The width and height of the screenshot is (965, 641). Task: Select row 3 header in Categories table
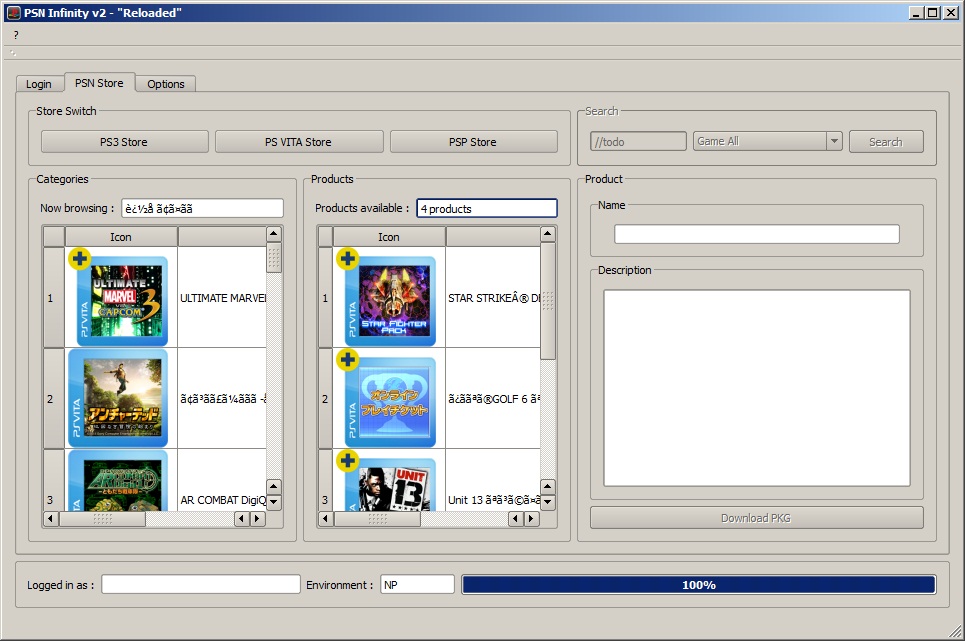(x=54, y=480)
